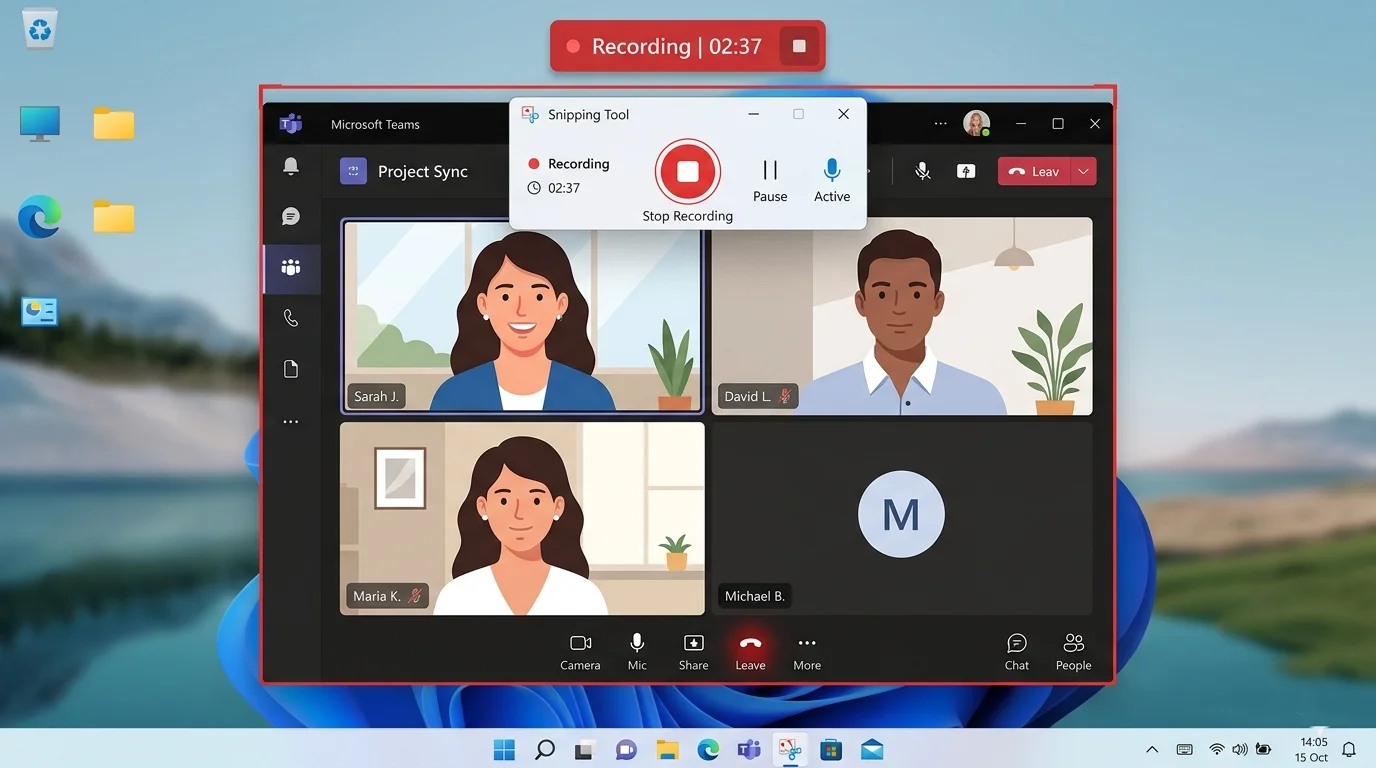Click the Share icon in the meeting toolbar
Screen dimensions: 1376x768
(x=693, y=644)
